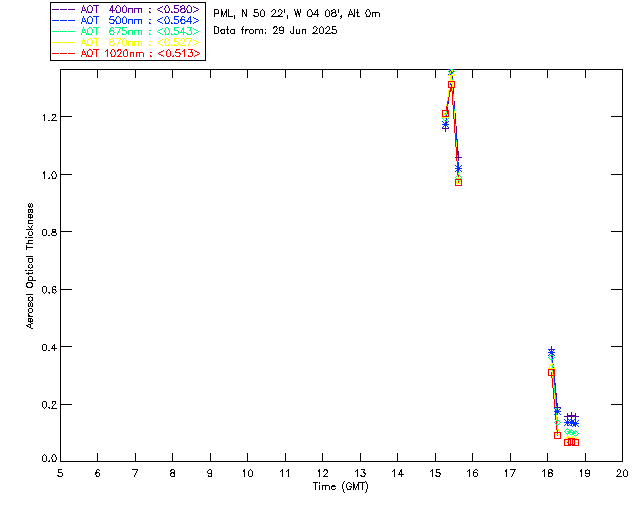Click the AOT 400nm legend entry
Viewport: 640px width, 512px height.
point(127,9)
